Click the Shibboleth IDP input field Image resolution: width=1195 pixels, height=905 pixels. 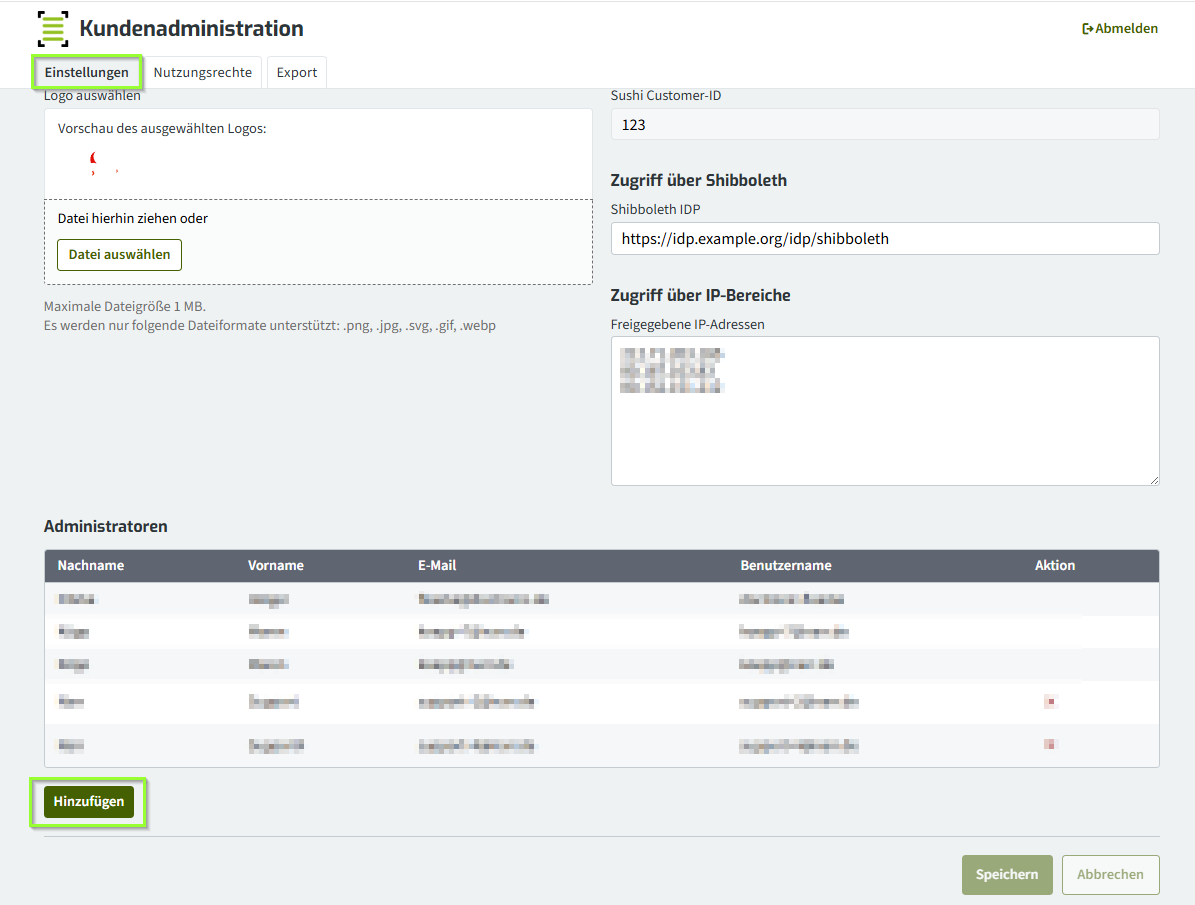point(885,239)
